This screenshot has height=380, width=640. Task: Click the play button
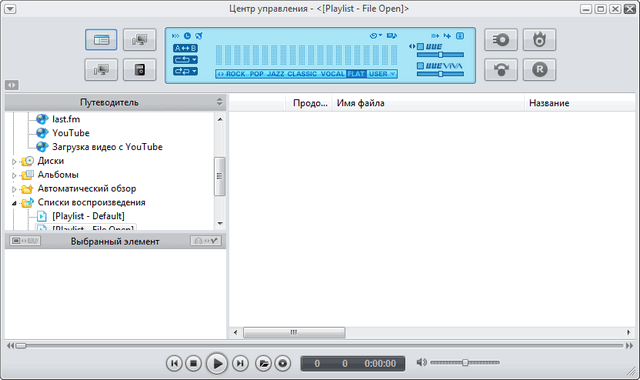click(x=217, y=363)
